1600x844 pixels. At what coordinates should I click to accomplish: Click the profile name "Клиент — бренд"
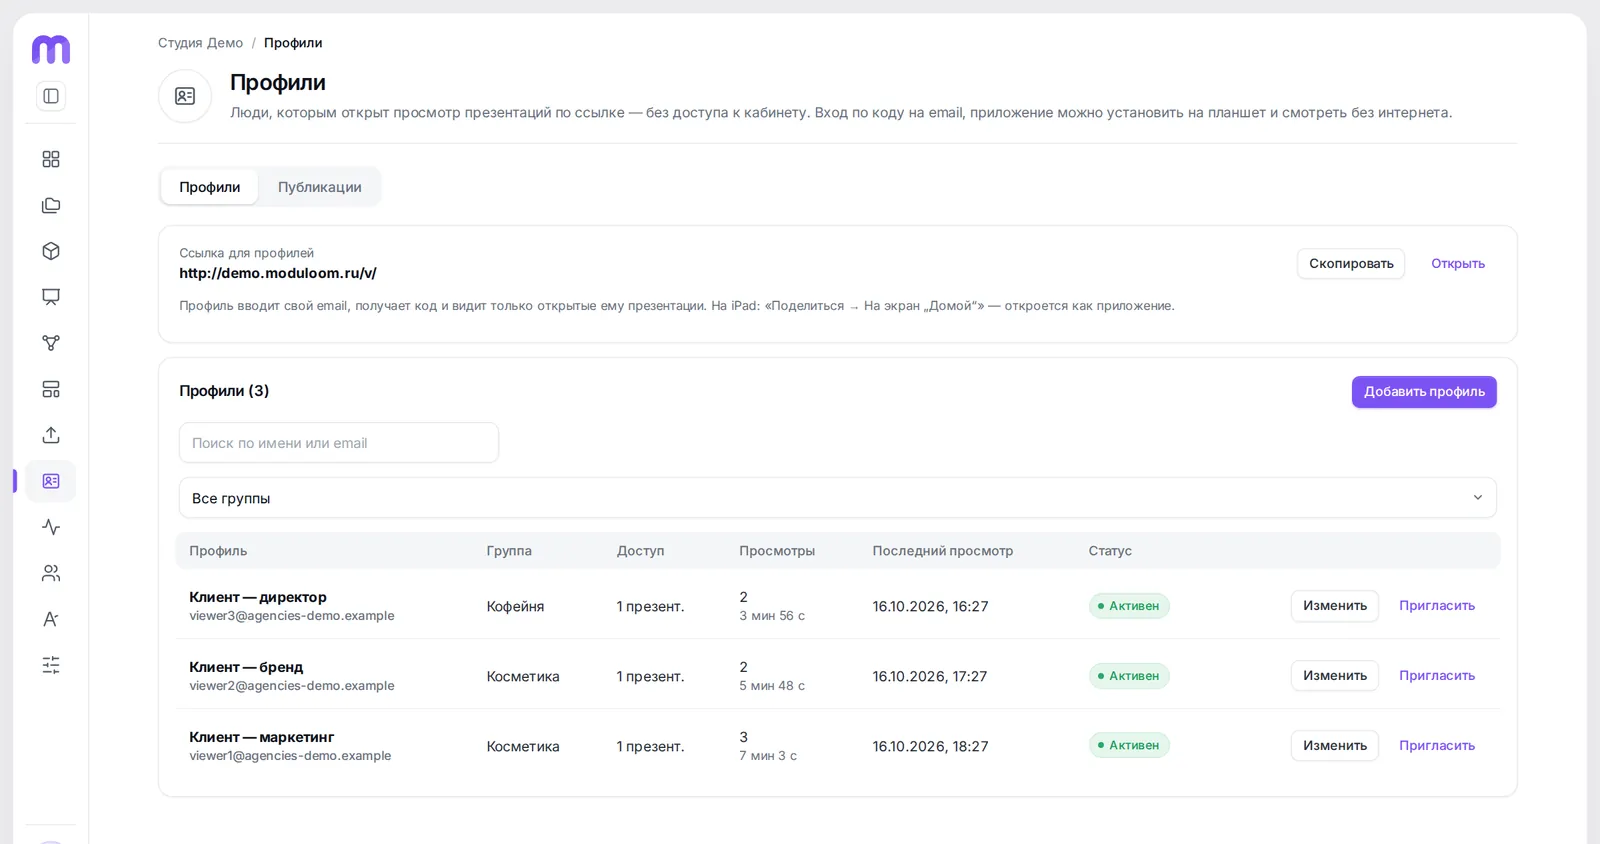(x=246, y=667)
